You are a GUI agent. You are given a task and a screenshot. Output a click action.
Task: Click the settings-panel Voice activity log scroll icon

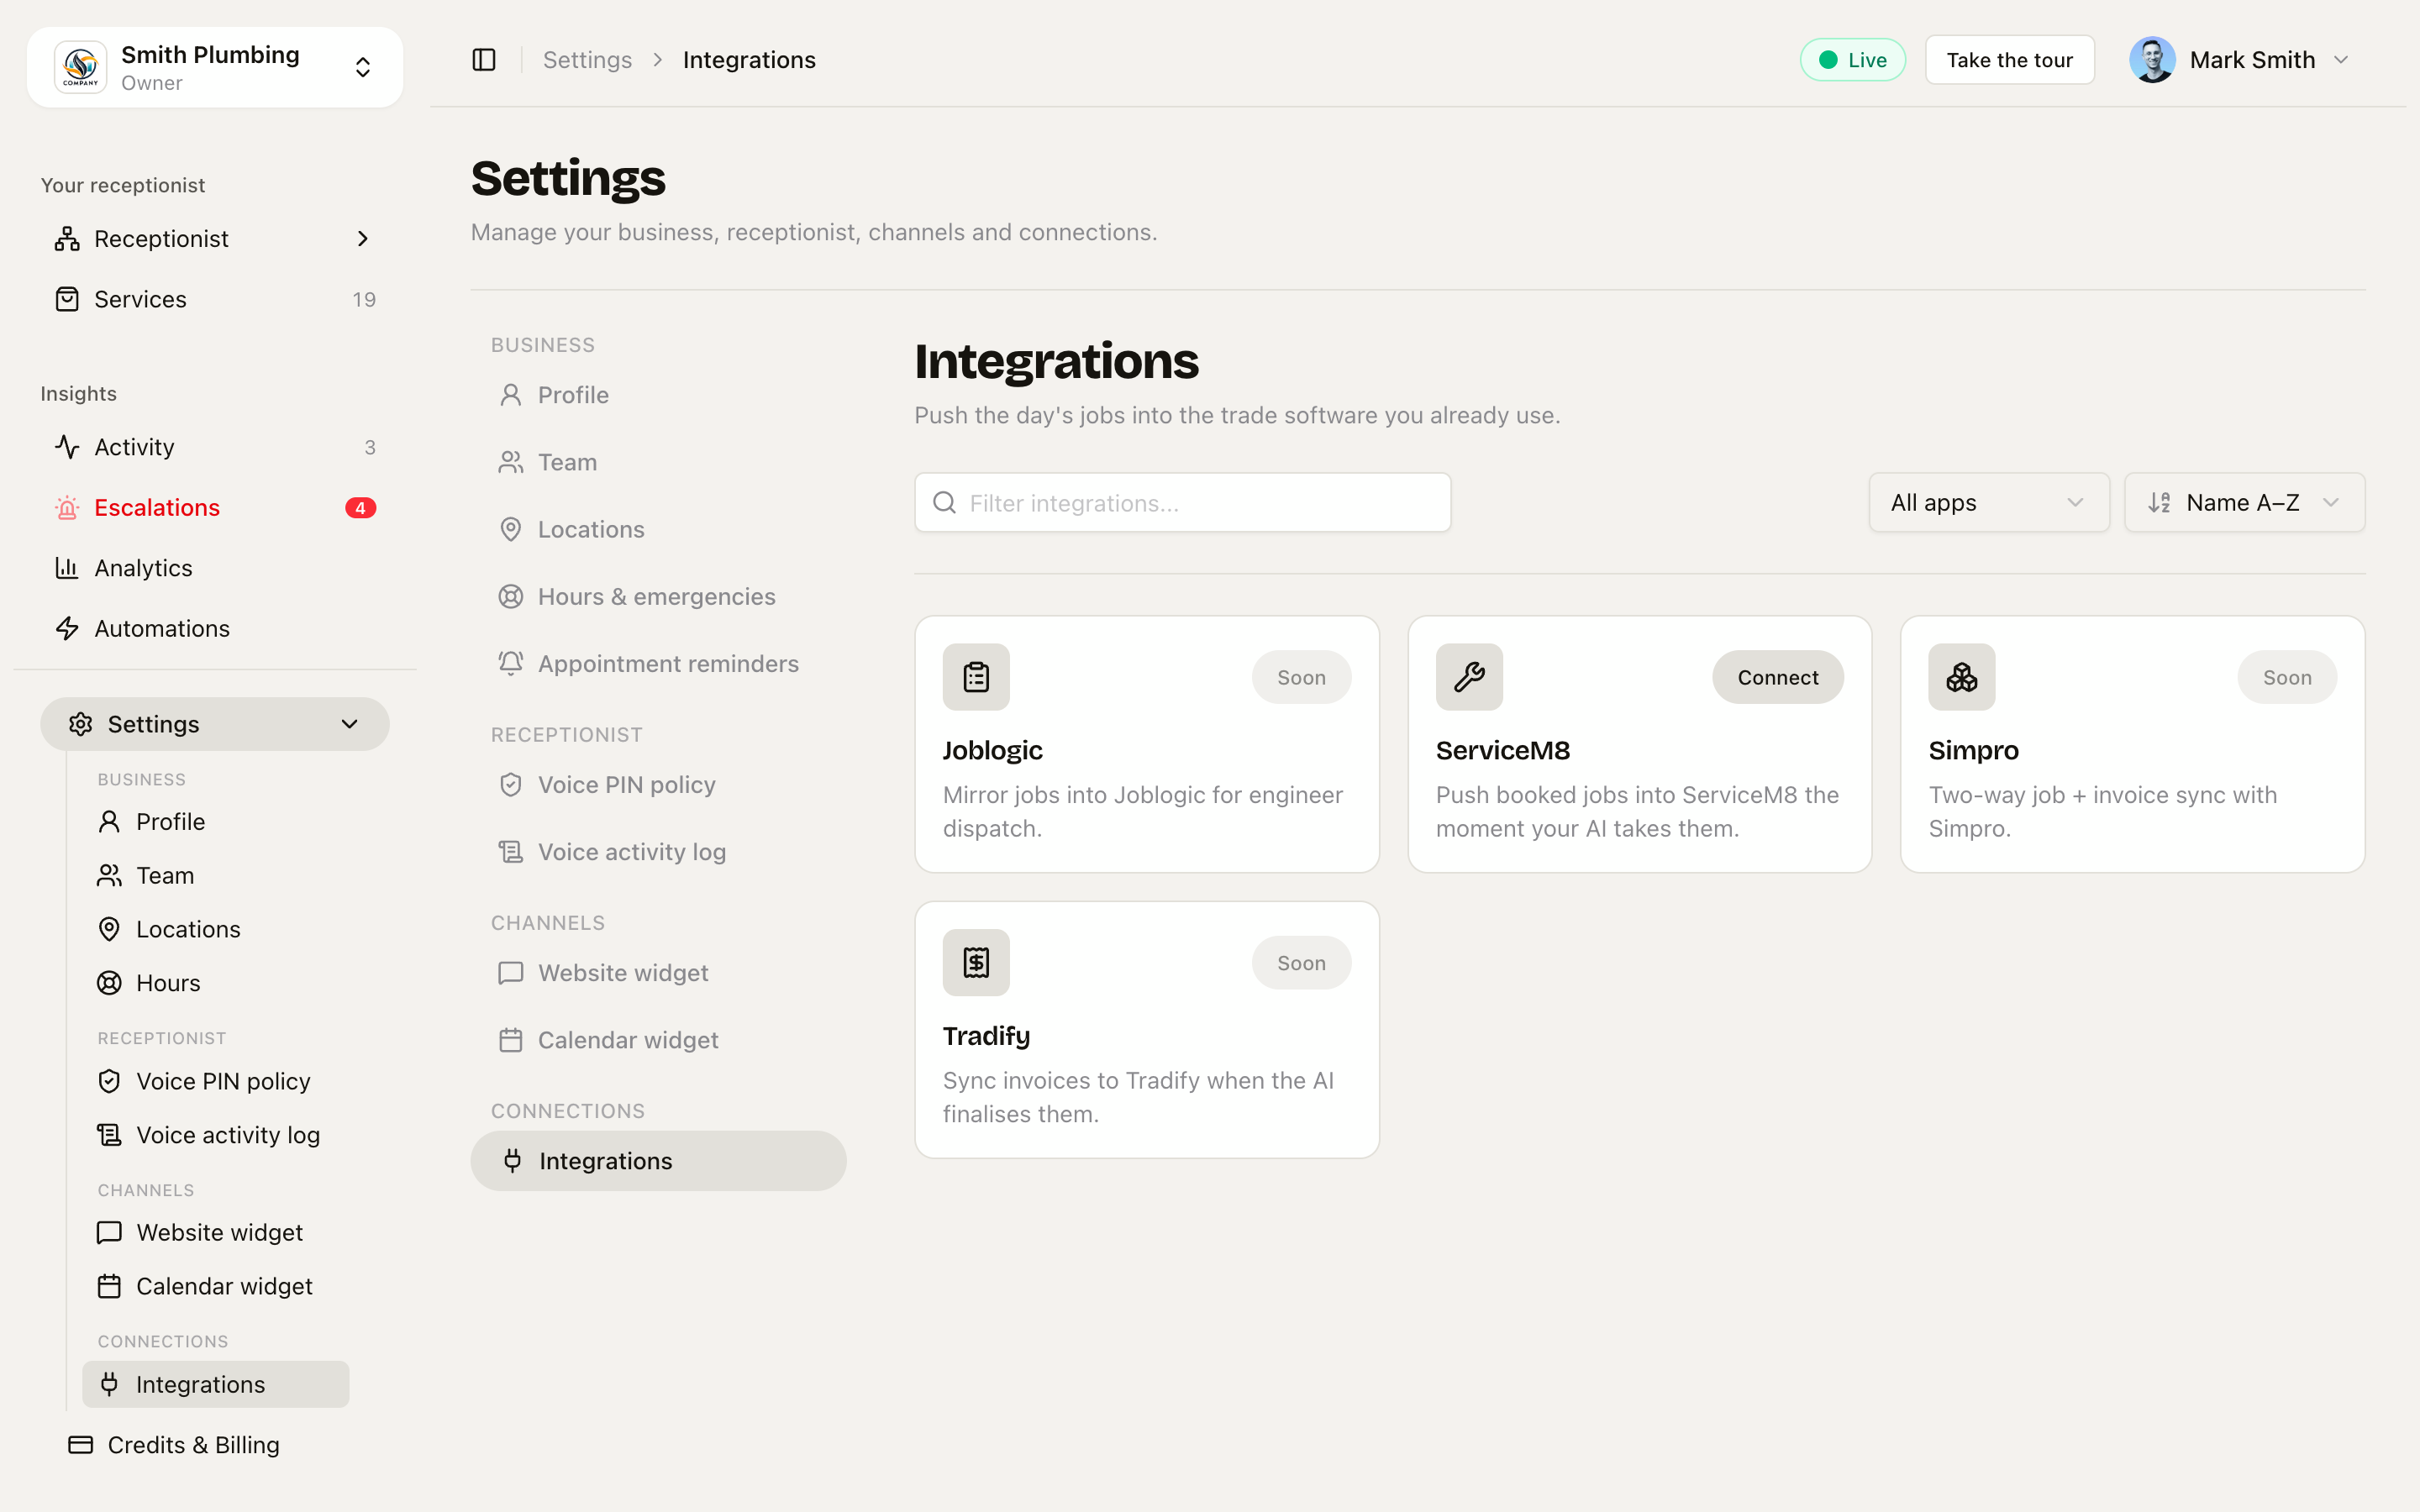point(511,852)
